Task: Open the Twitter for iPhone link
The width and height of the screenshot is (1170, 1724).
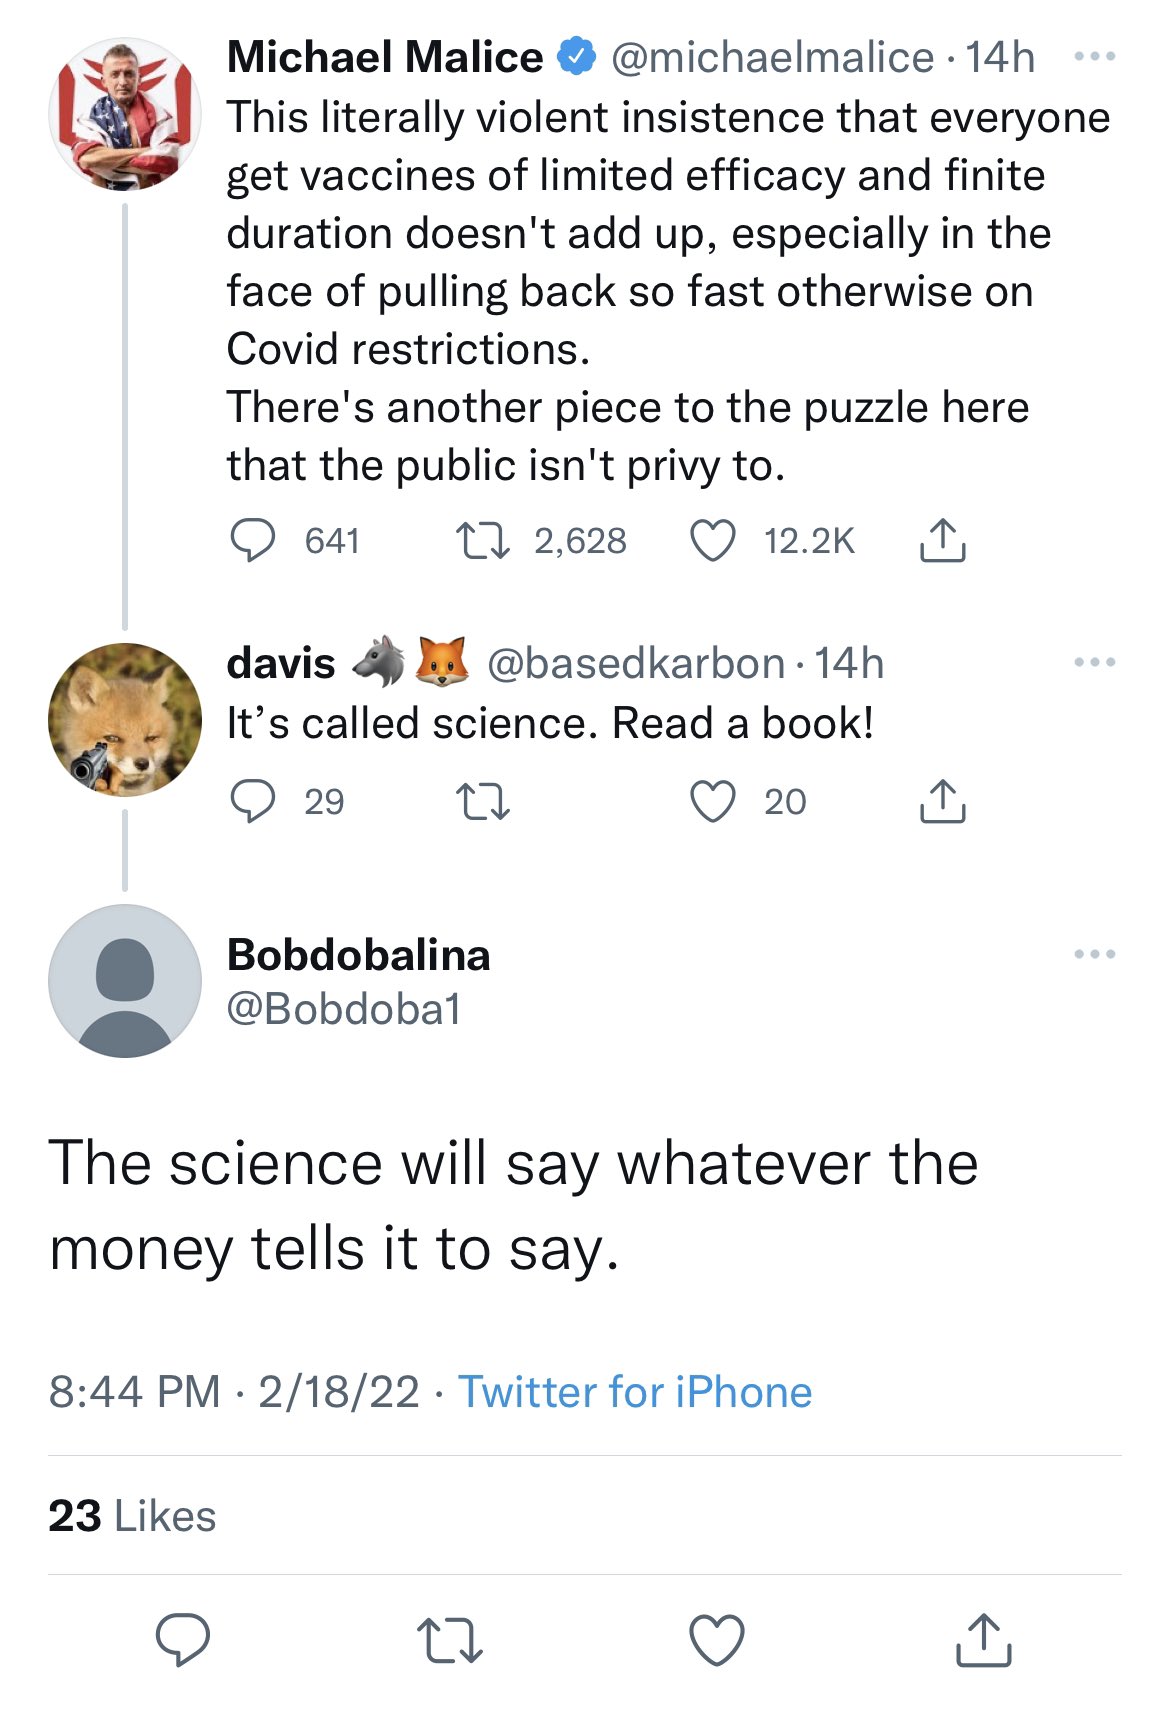Action: [635, 1392]
